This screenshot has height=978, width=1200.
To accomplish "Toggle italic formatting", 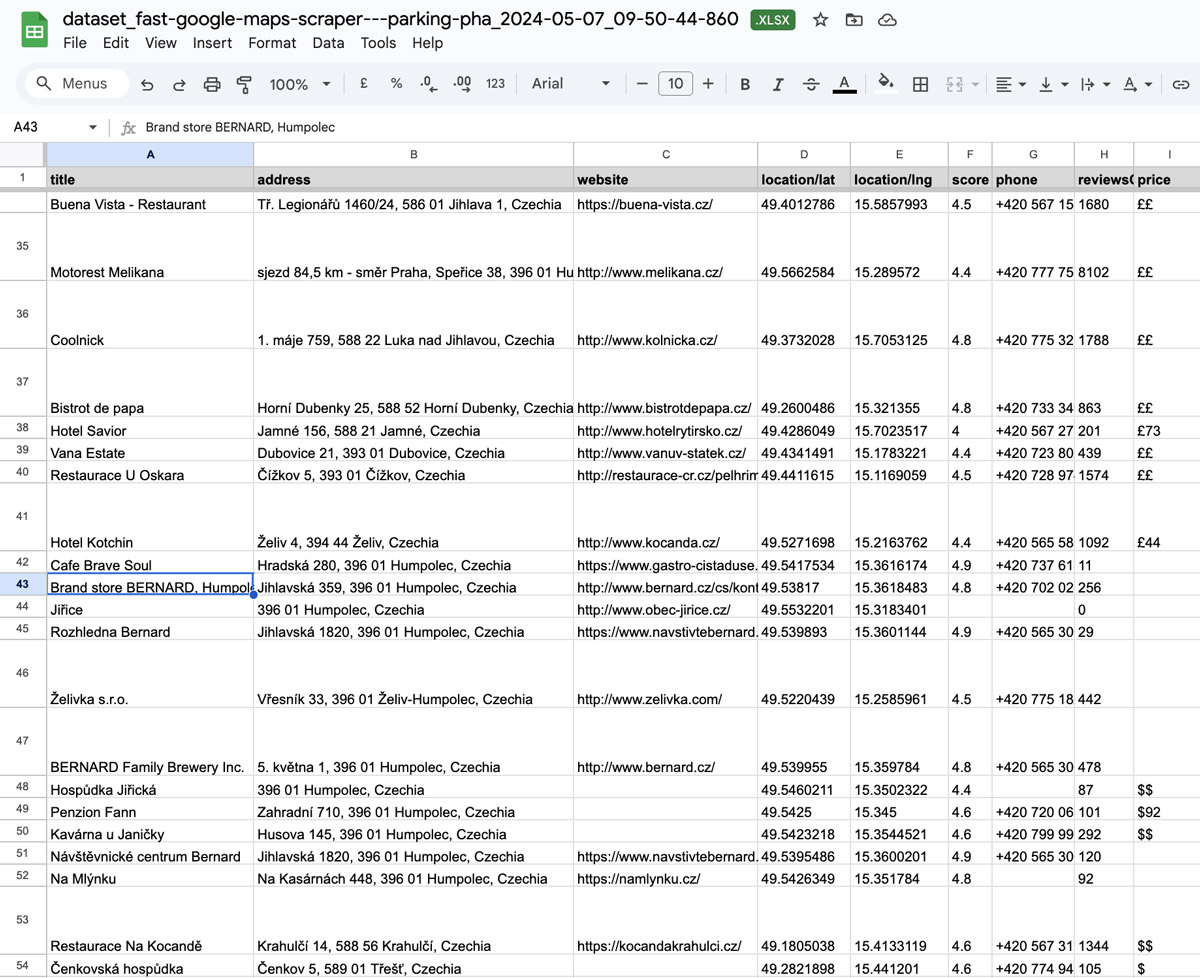I will [x=778, y=84].
